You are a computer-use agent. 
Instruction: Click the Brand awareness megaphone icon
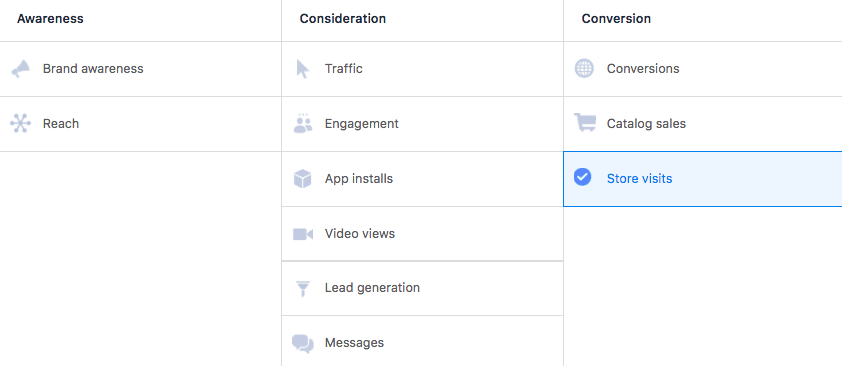(x=20, y=69)
